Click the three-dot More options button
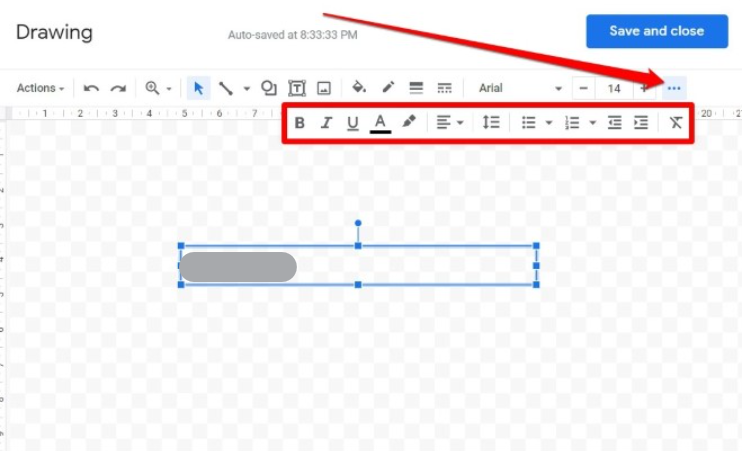The height and width of the screenshot is (451, 742). click(674, 88)
